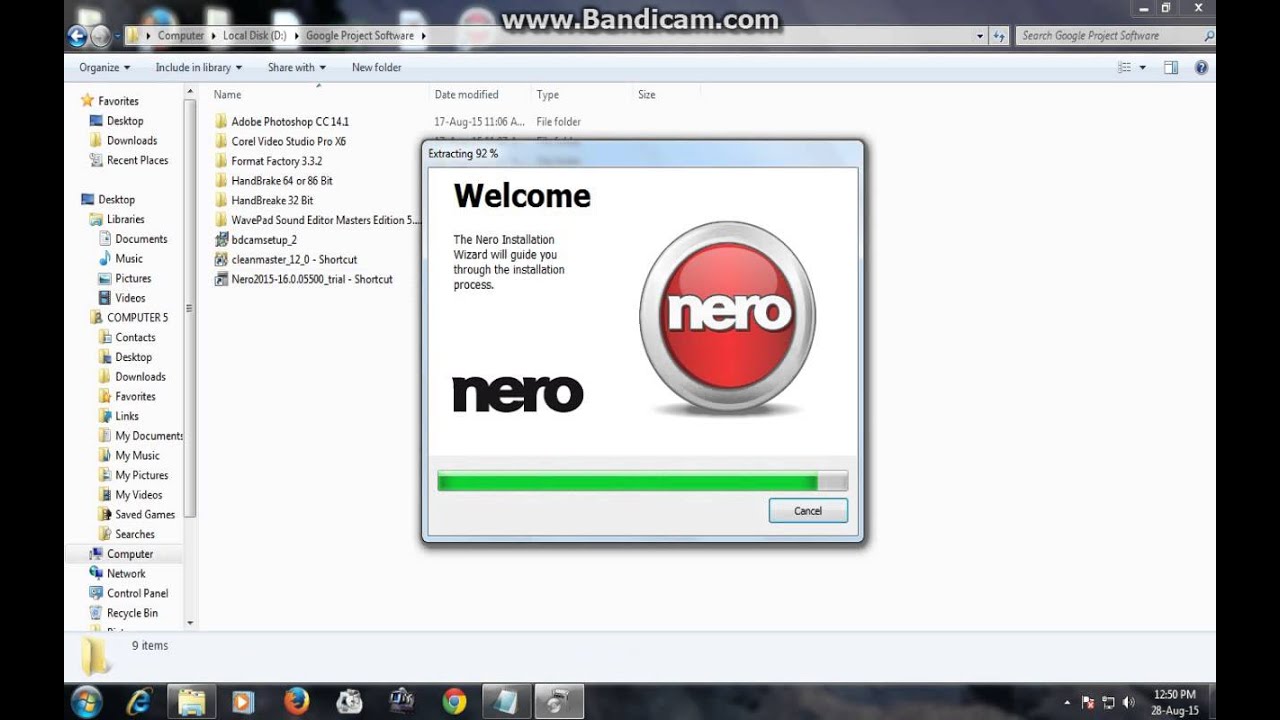1280x720 pixels.
Task: Select the WavePad Sound Editor Masters Edition folder
Action: (318, 220)
